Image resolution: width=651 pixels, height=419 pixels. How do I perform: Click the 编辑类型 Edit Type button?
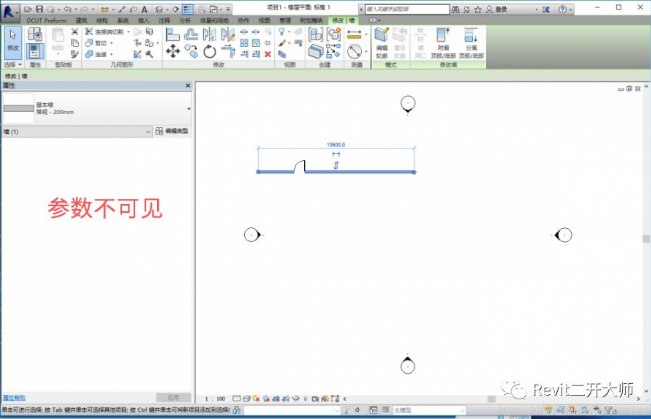tap(172, 131)
